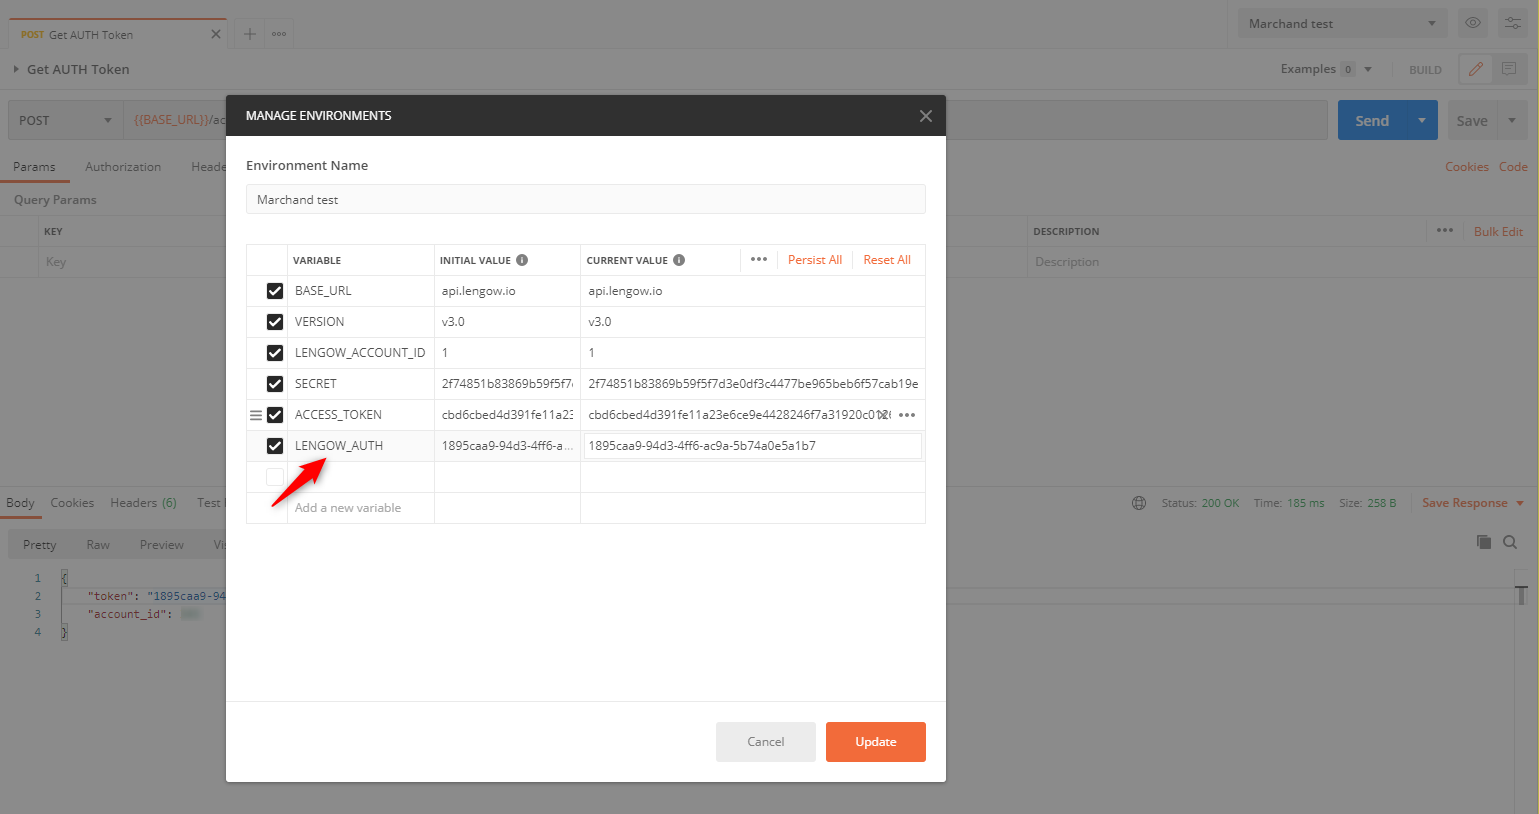Click the network globe icon
1539x814 pixels.
pyautogui.click(x=1139, y=503)
